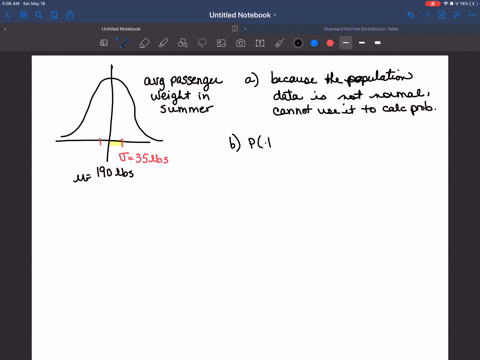
Task: Select the Shapes tool
Action: point(182,43)
